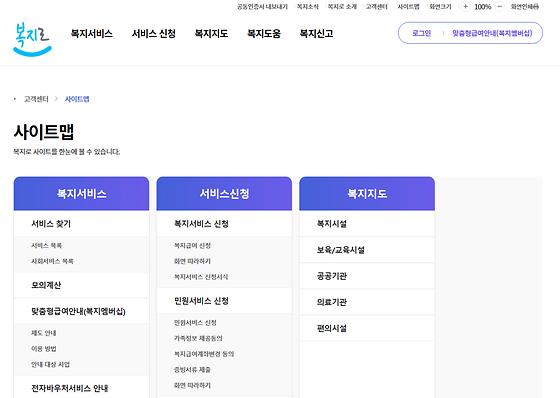The width and height of the screenshot is (560, 398).
Task: Open 이용 방법 link
Action: (x=44, y=349)
